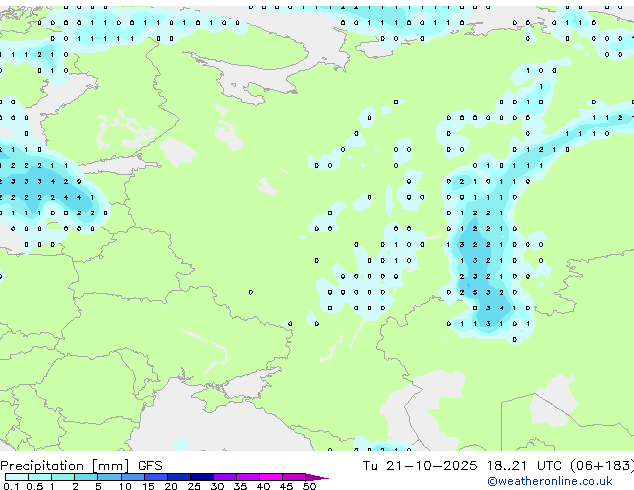Click the 0.1–0.5 mm legend color swatch

17,477
